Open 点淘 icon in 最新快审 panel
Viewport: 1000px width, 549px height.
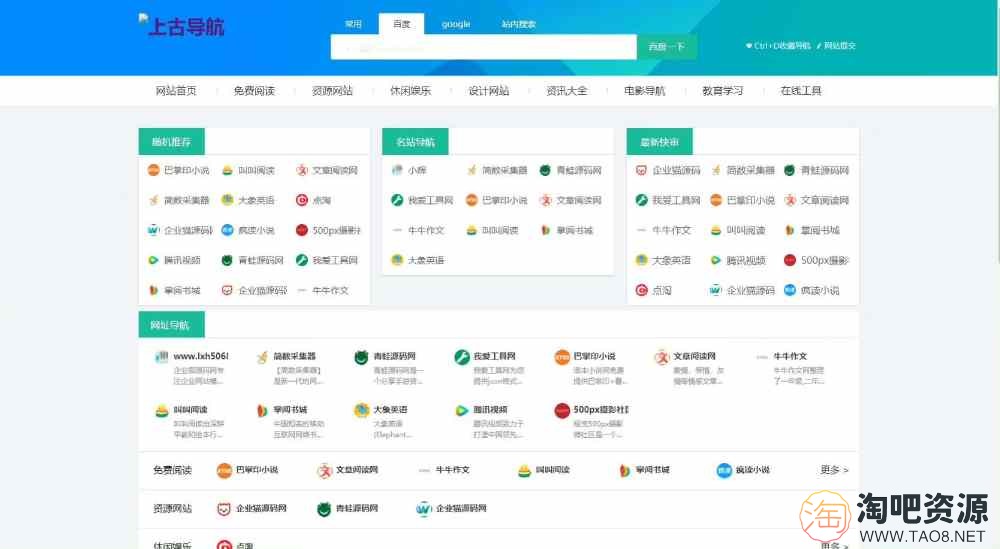coord(641,290)
